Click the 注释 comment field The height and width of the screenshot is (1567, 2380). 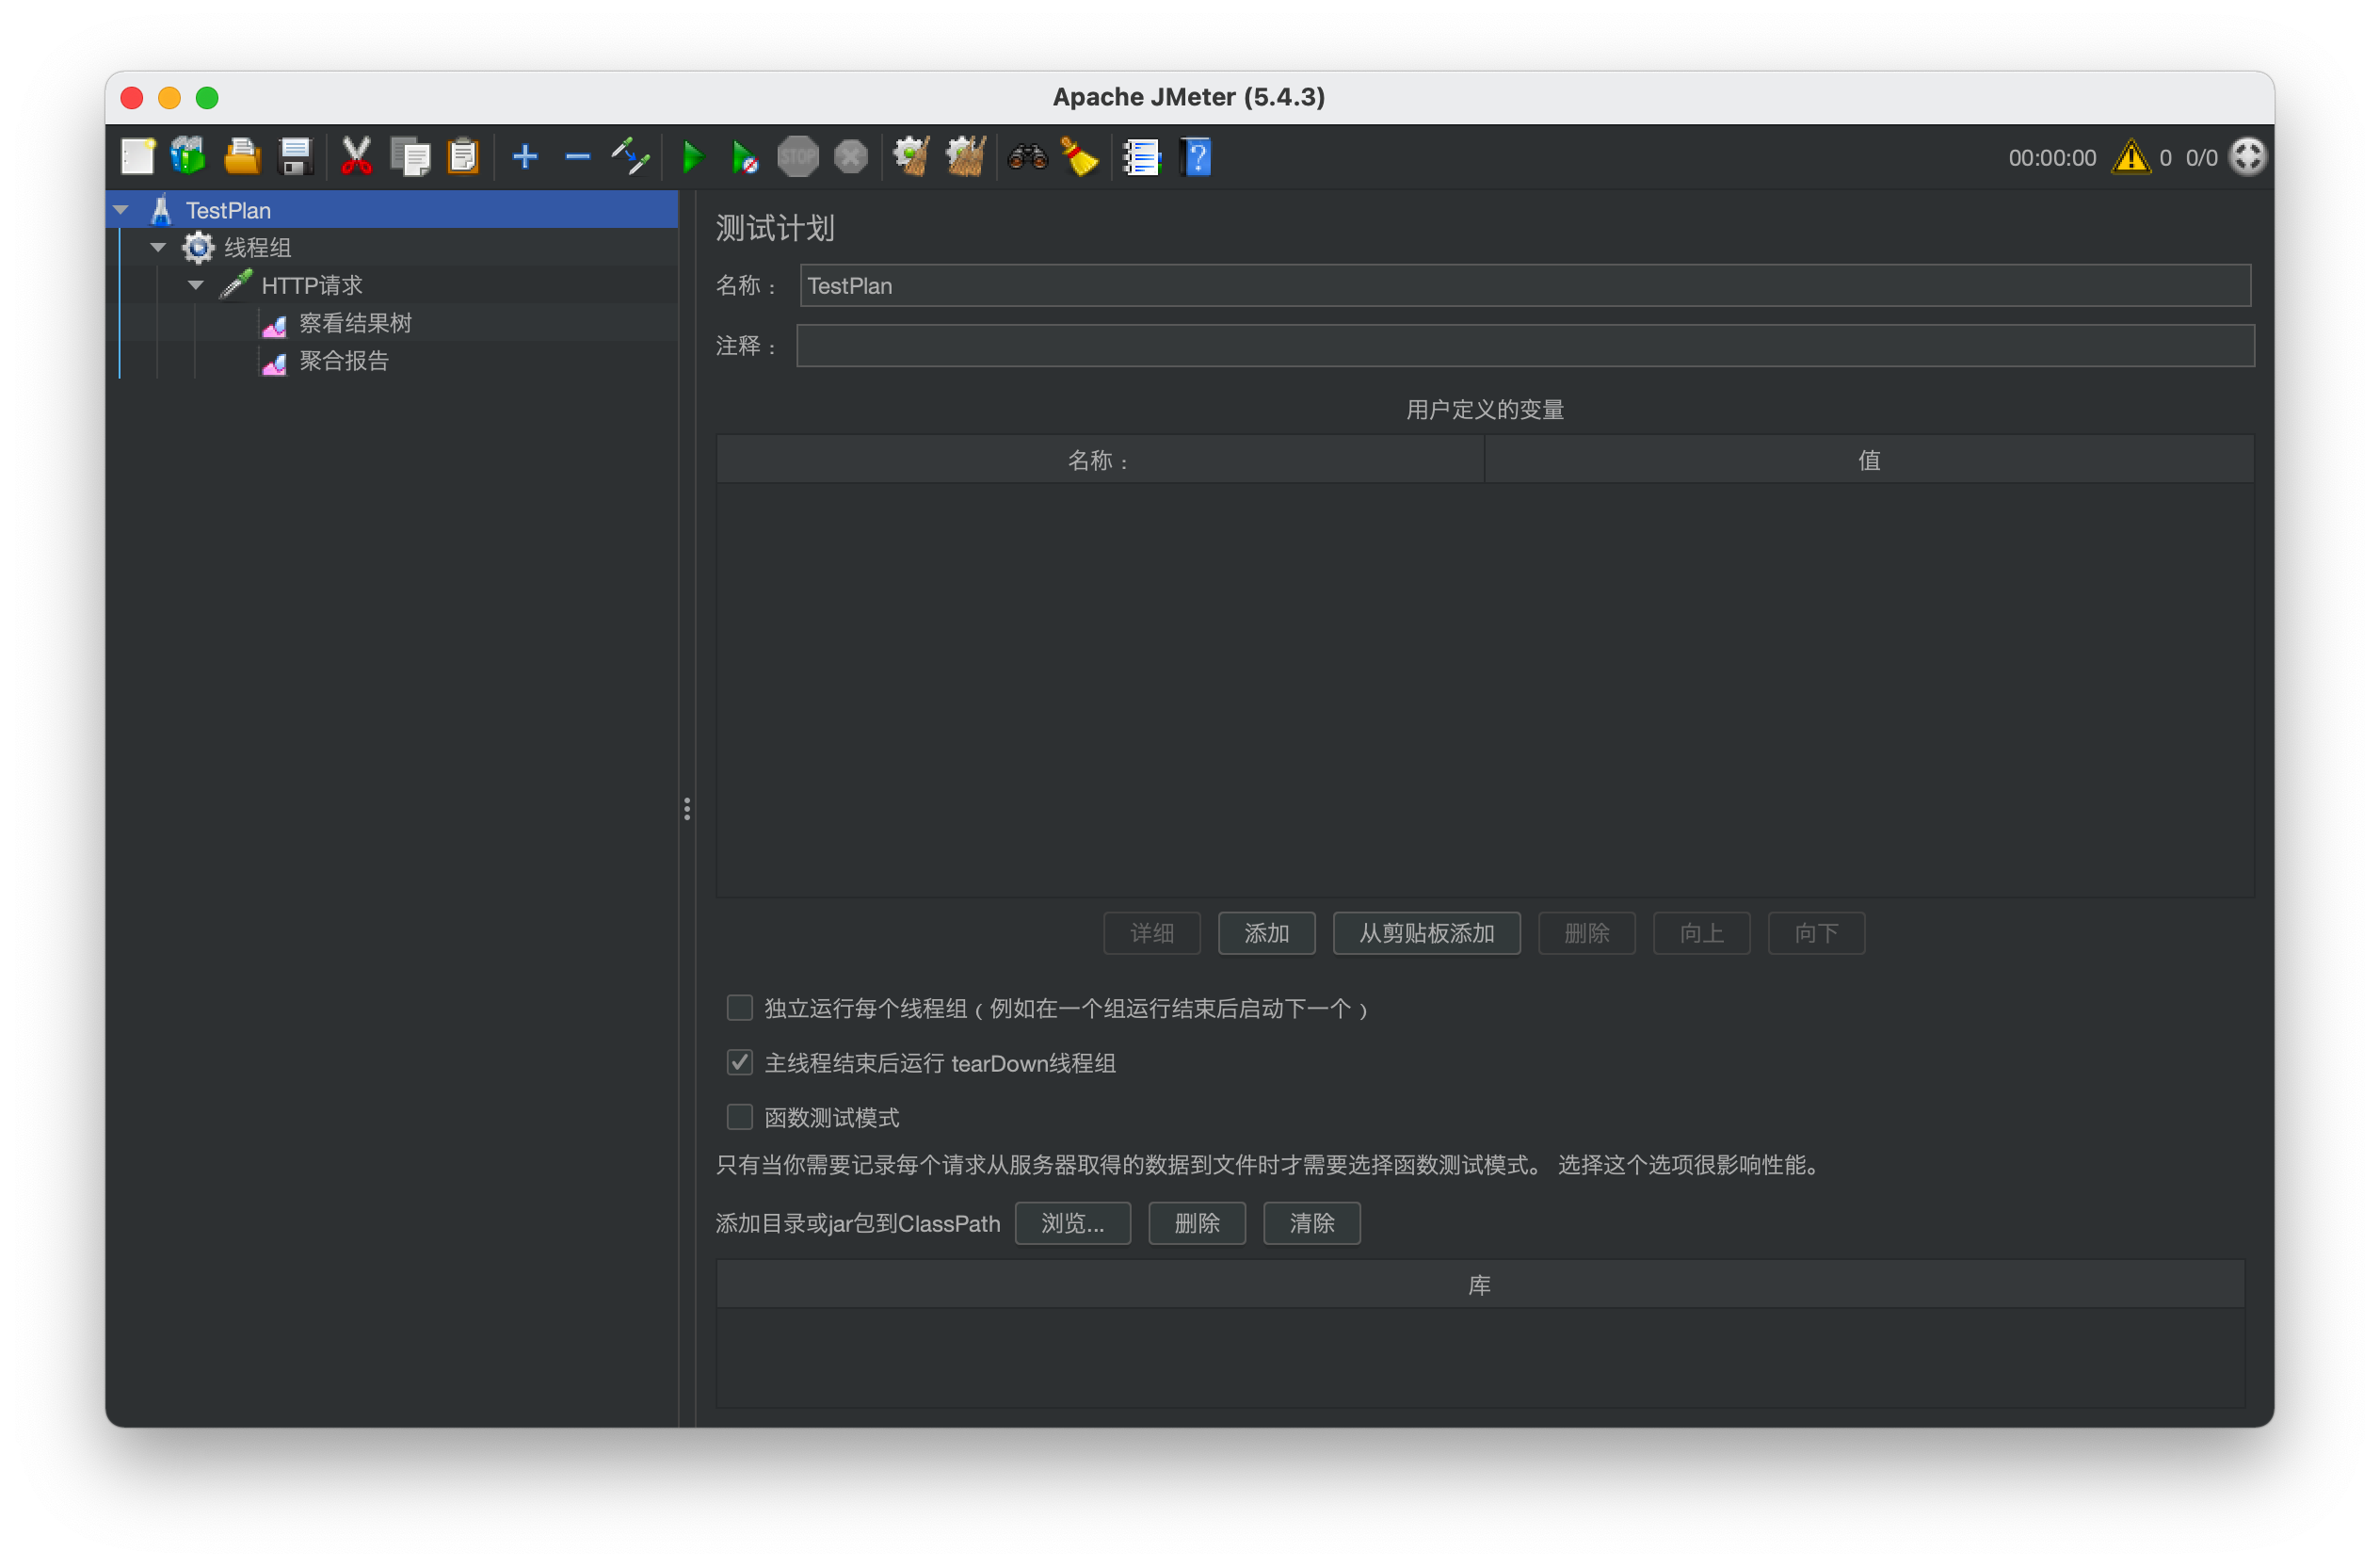coord(1525,345)
